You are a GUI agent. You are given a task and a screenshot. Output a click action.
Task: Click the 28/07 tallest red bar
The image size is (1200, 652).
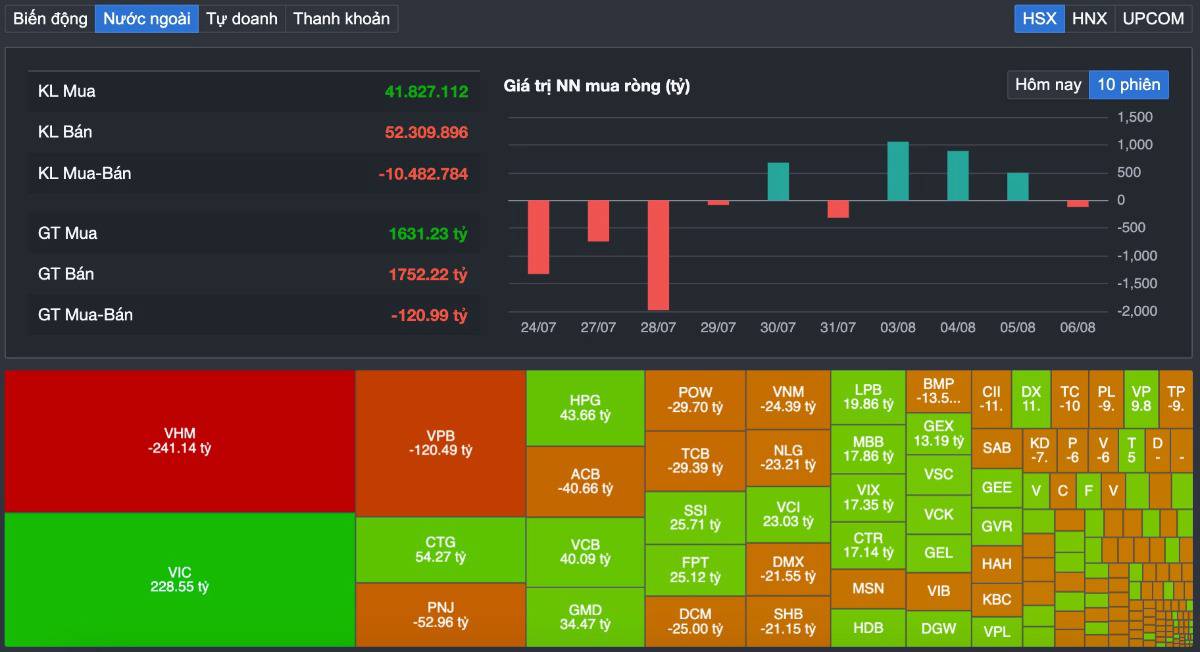tap(658, 255)
